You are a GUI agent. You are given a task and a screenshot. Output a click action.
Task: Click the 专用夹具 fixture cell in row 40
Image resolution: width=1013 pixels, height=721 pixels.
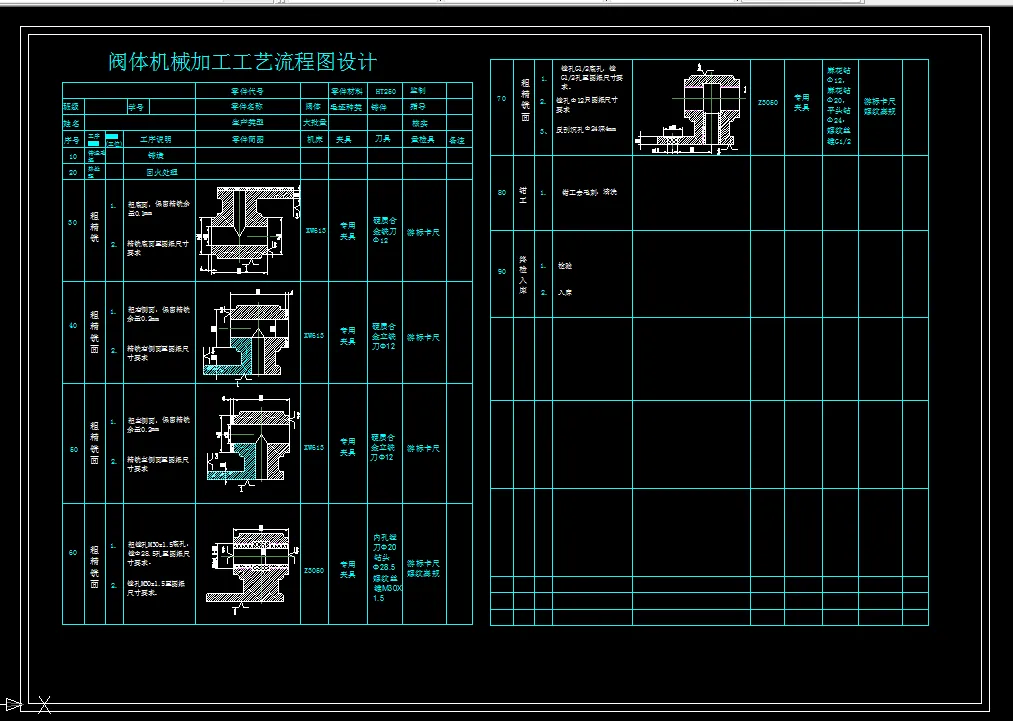(x=348, y=335)
